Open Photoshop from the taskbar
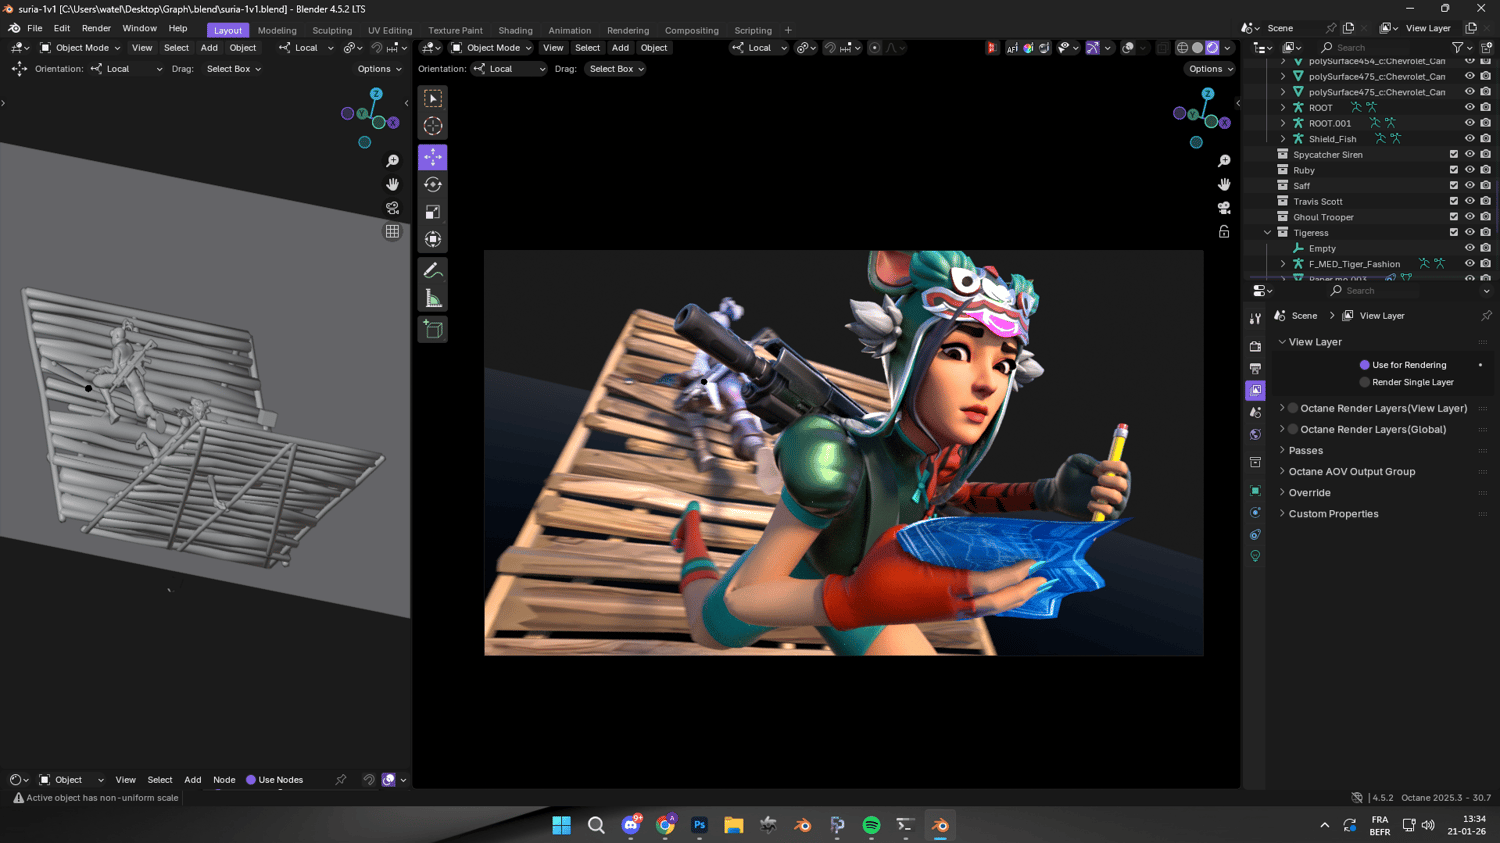 (x=699, y=825)
